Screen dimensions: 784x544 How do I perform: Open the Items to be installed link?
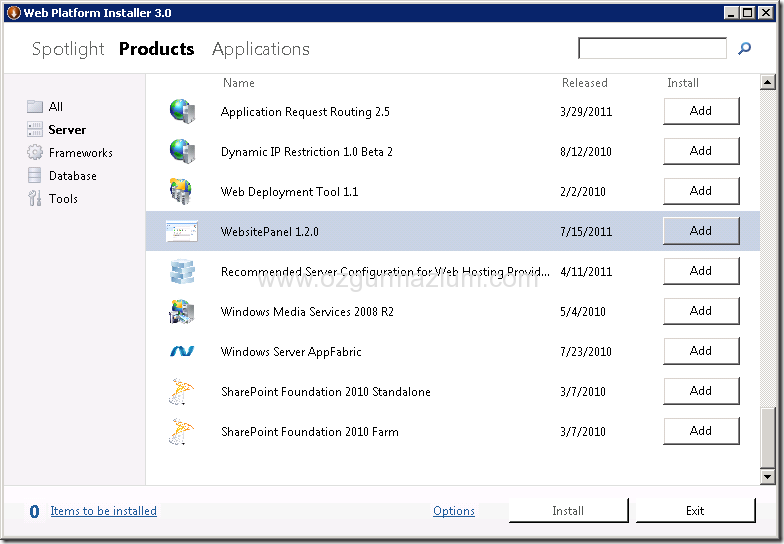[x=104, y=510]
